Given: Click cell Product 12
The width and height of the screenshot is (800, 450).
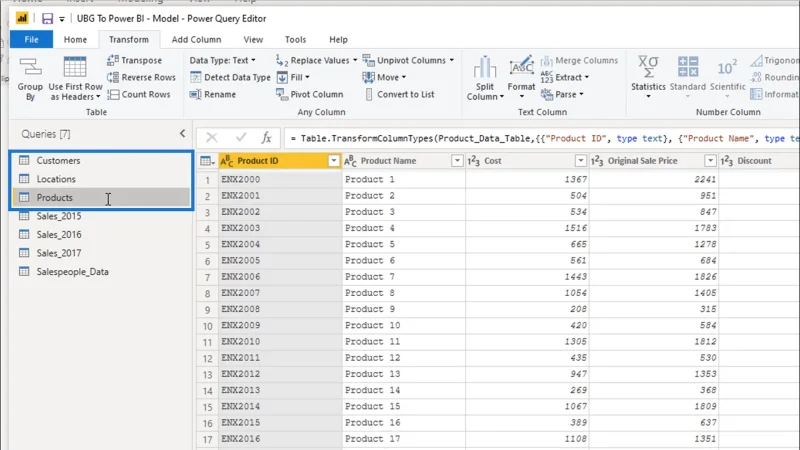Looking at the screenshot, I should (404, 358).
